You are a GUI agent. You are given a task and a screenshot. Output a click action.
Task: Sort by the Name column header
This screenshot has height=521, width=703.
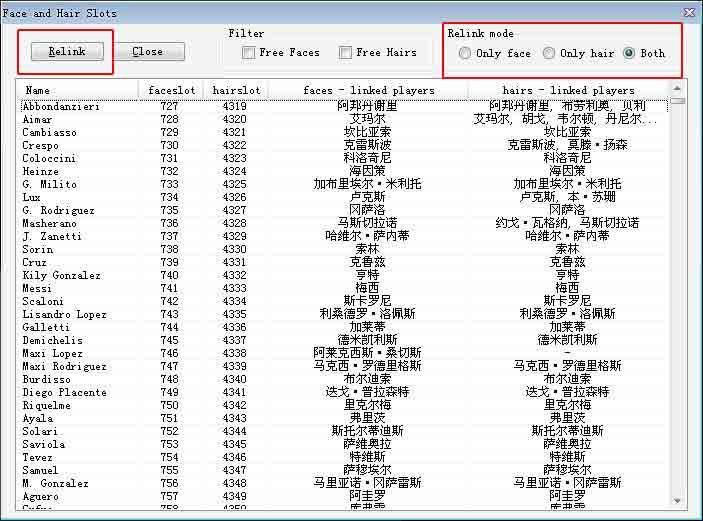point(78,90)
